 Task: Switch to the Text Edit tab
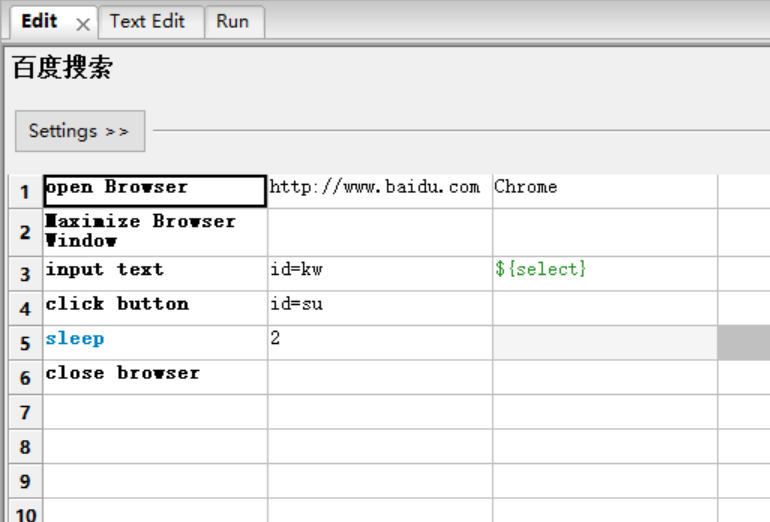(151, 22)
